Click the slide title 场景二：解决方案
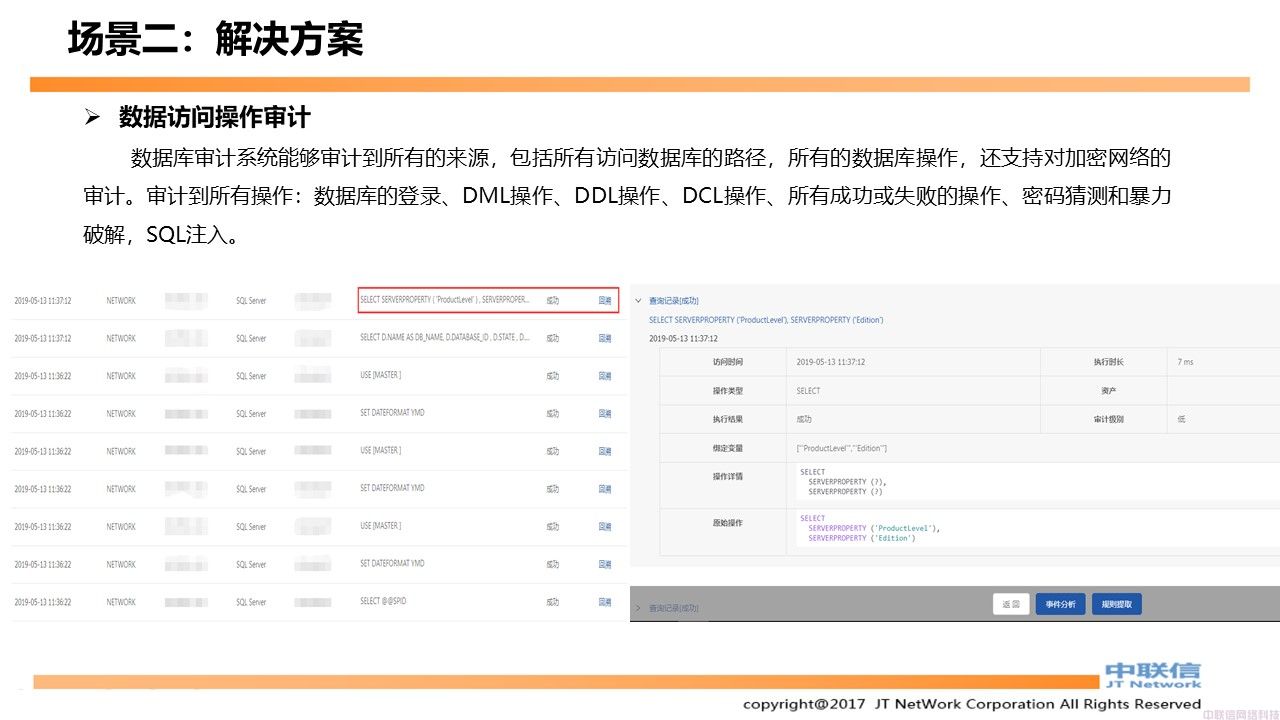The width and height of the screenshot is (1280, 720). (215, 39)
